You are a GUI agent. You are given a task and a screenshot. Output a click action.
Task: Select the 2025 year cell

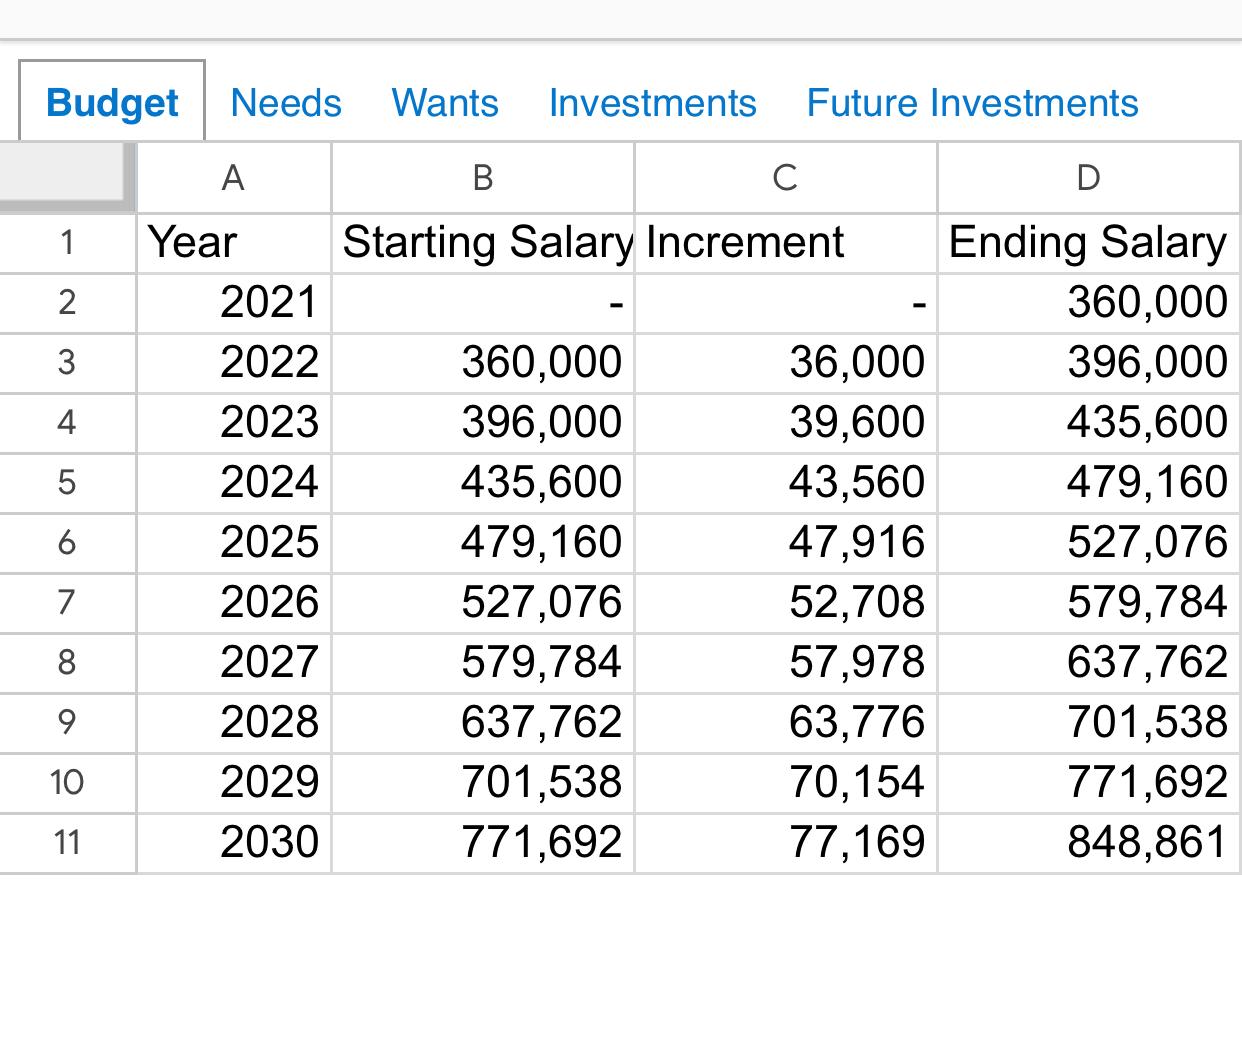[x=233, y=542]
